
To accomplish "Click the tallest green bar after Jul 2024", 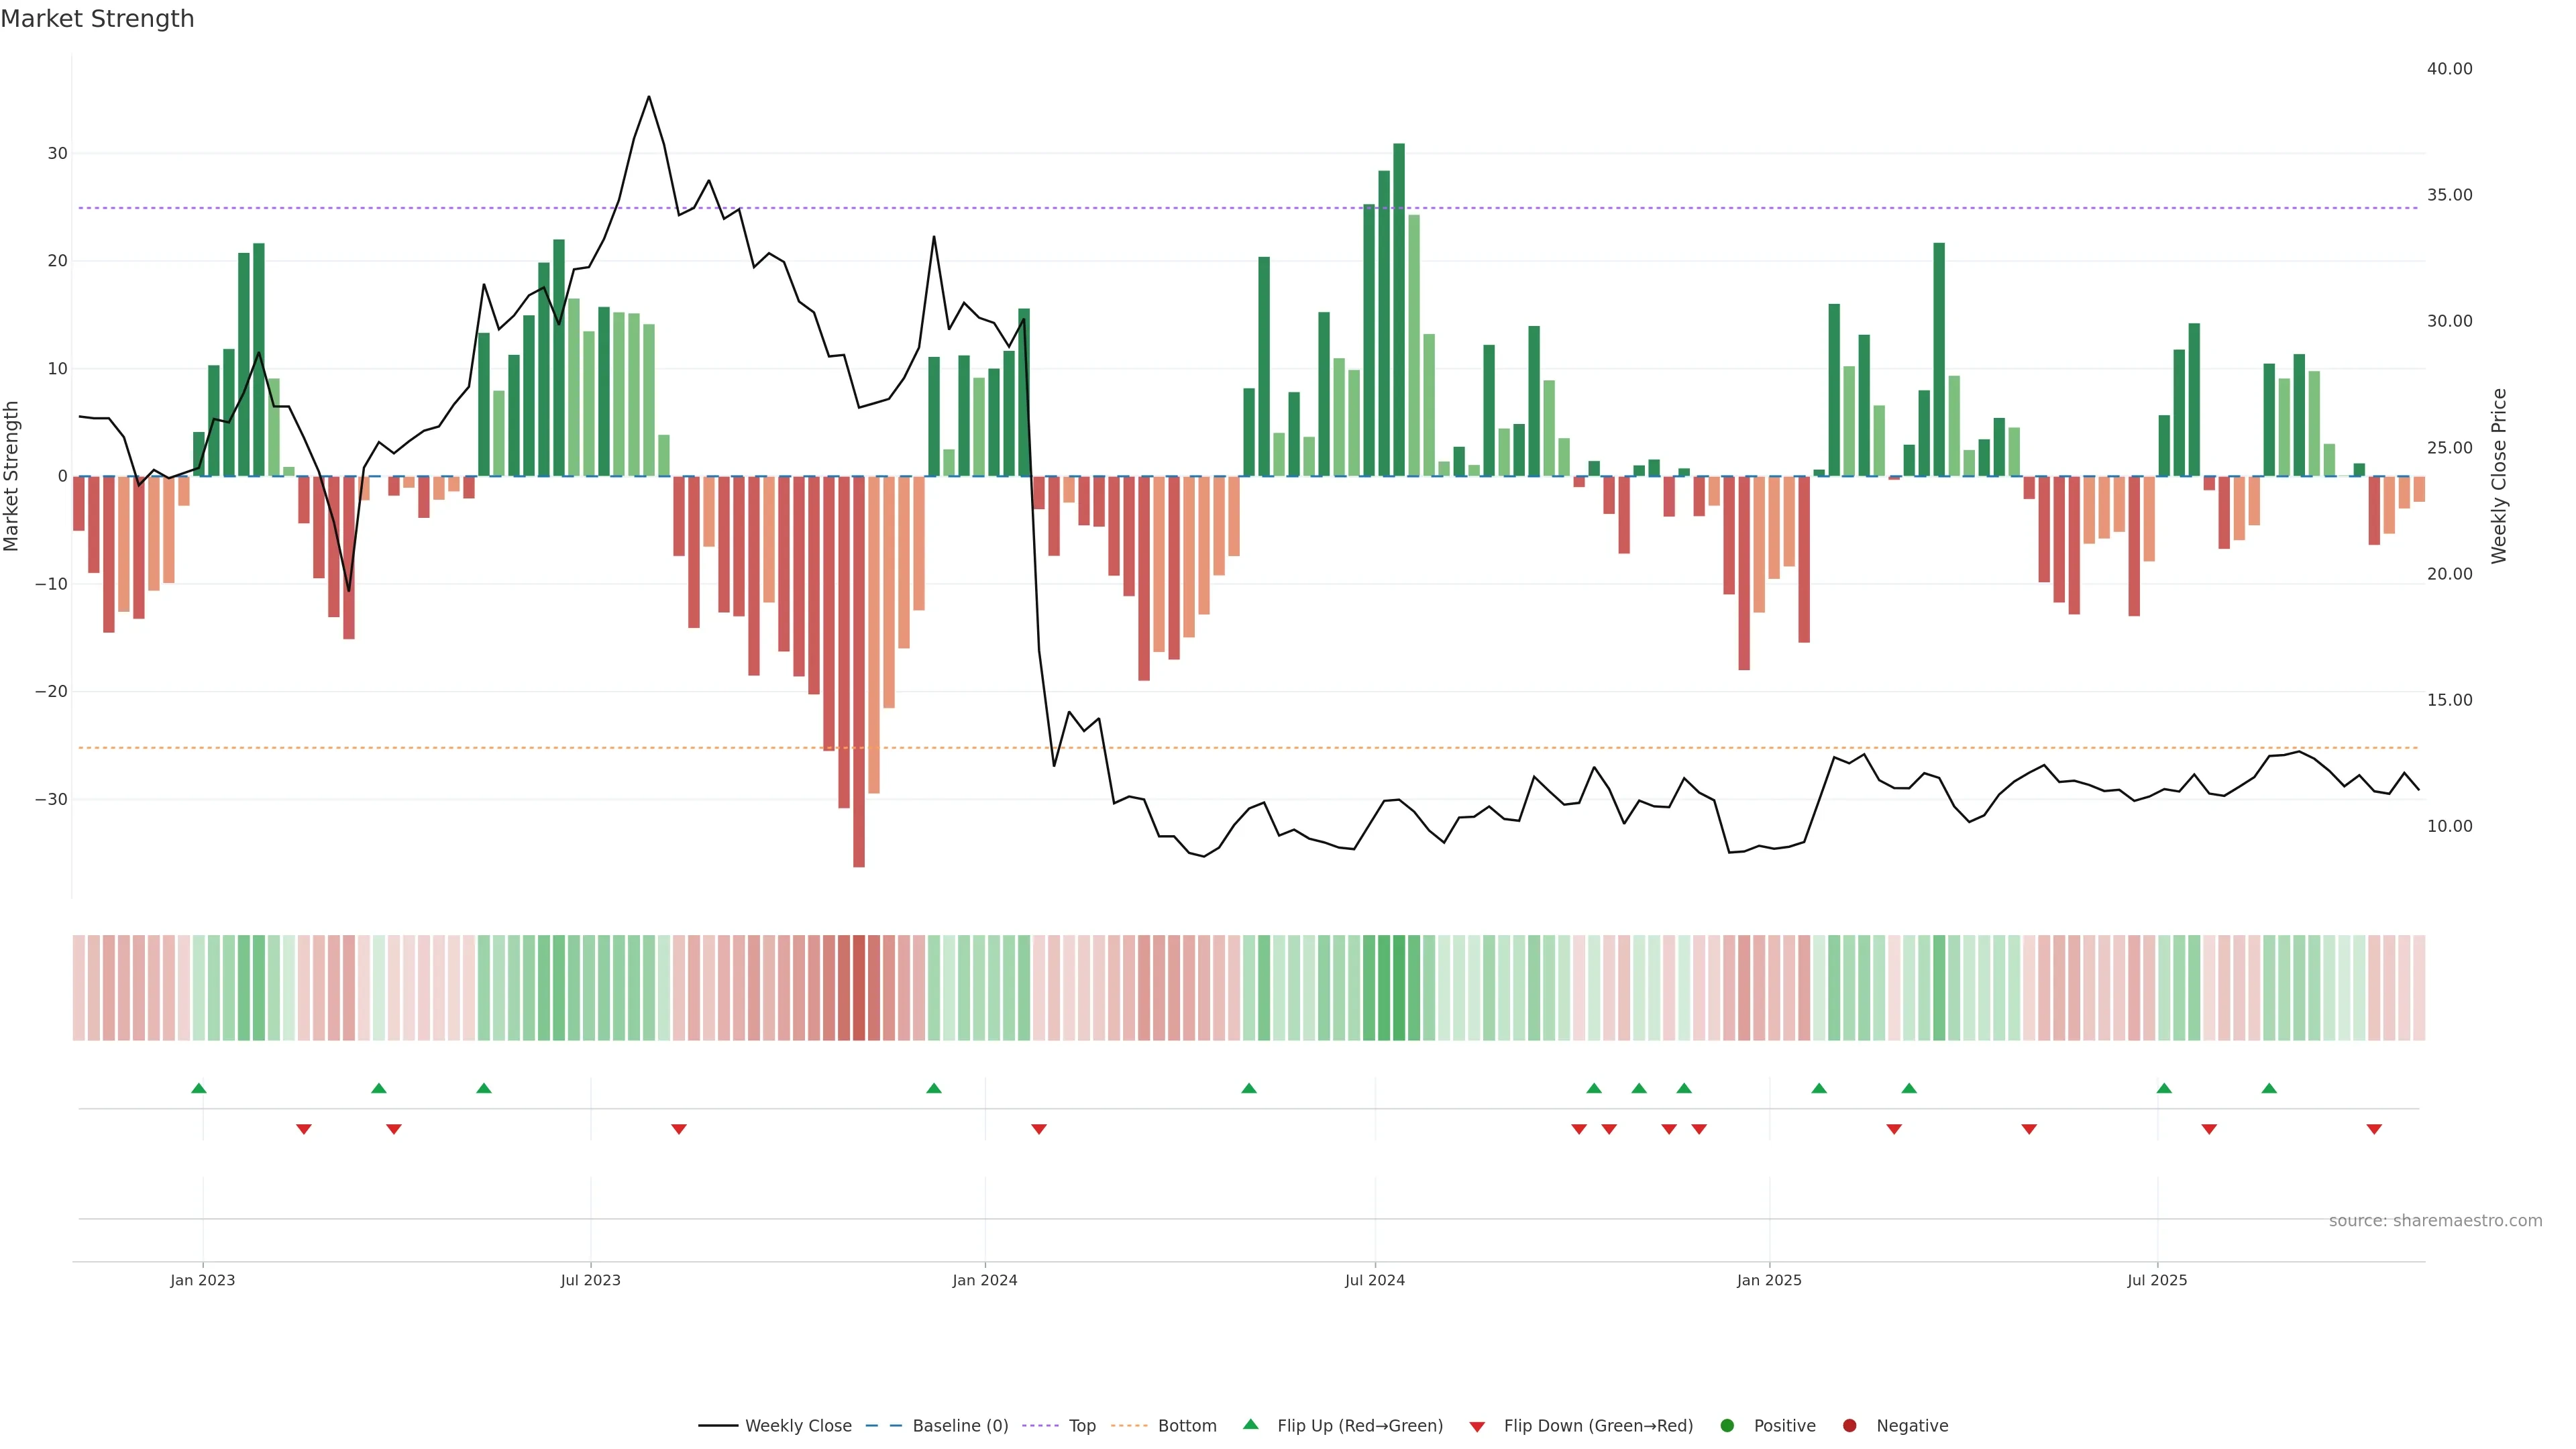I will tap(1399, 310).
